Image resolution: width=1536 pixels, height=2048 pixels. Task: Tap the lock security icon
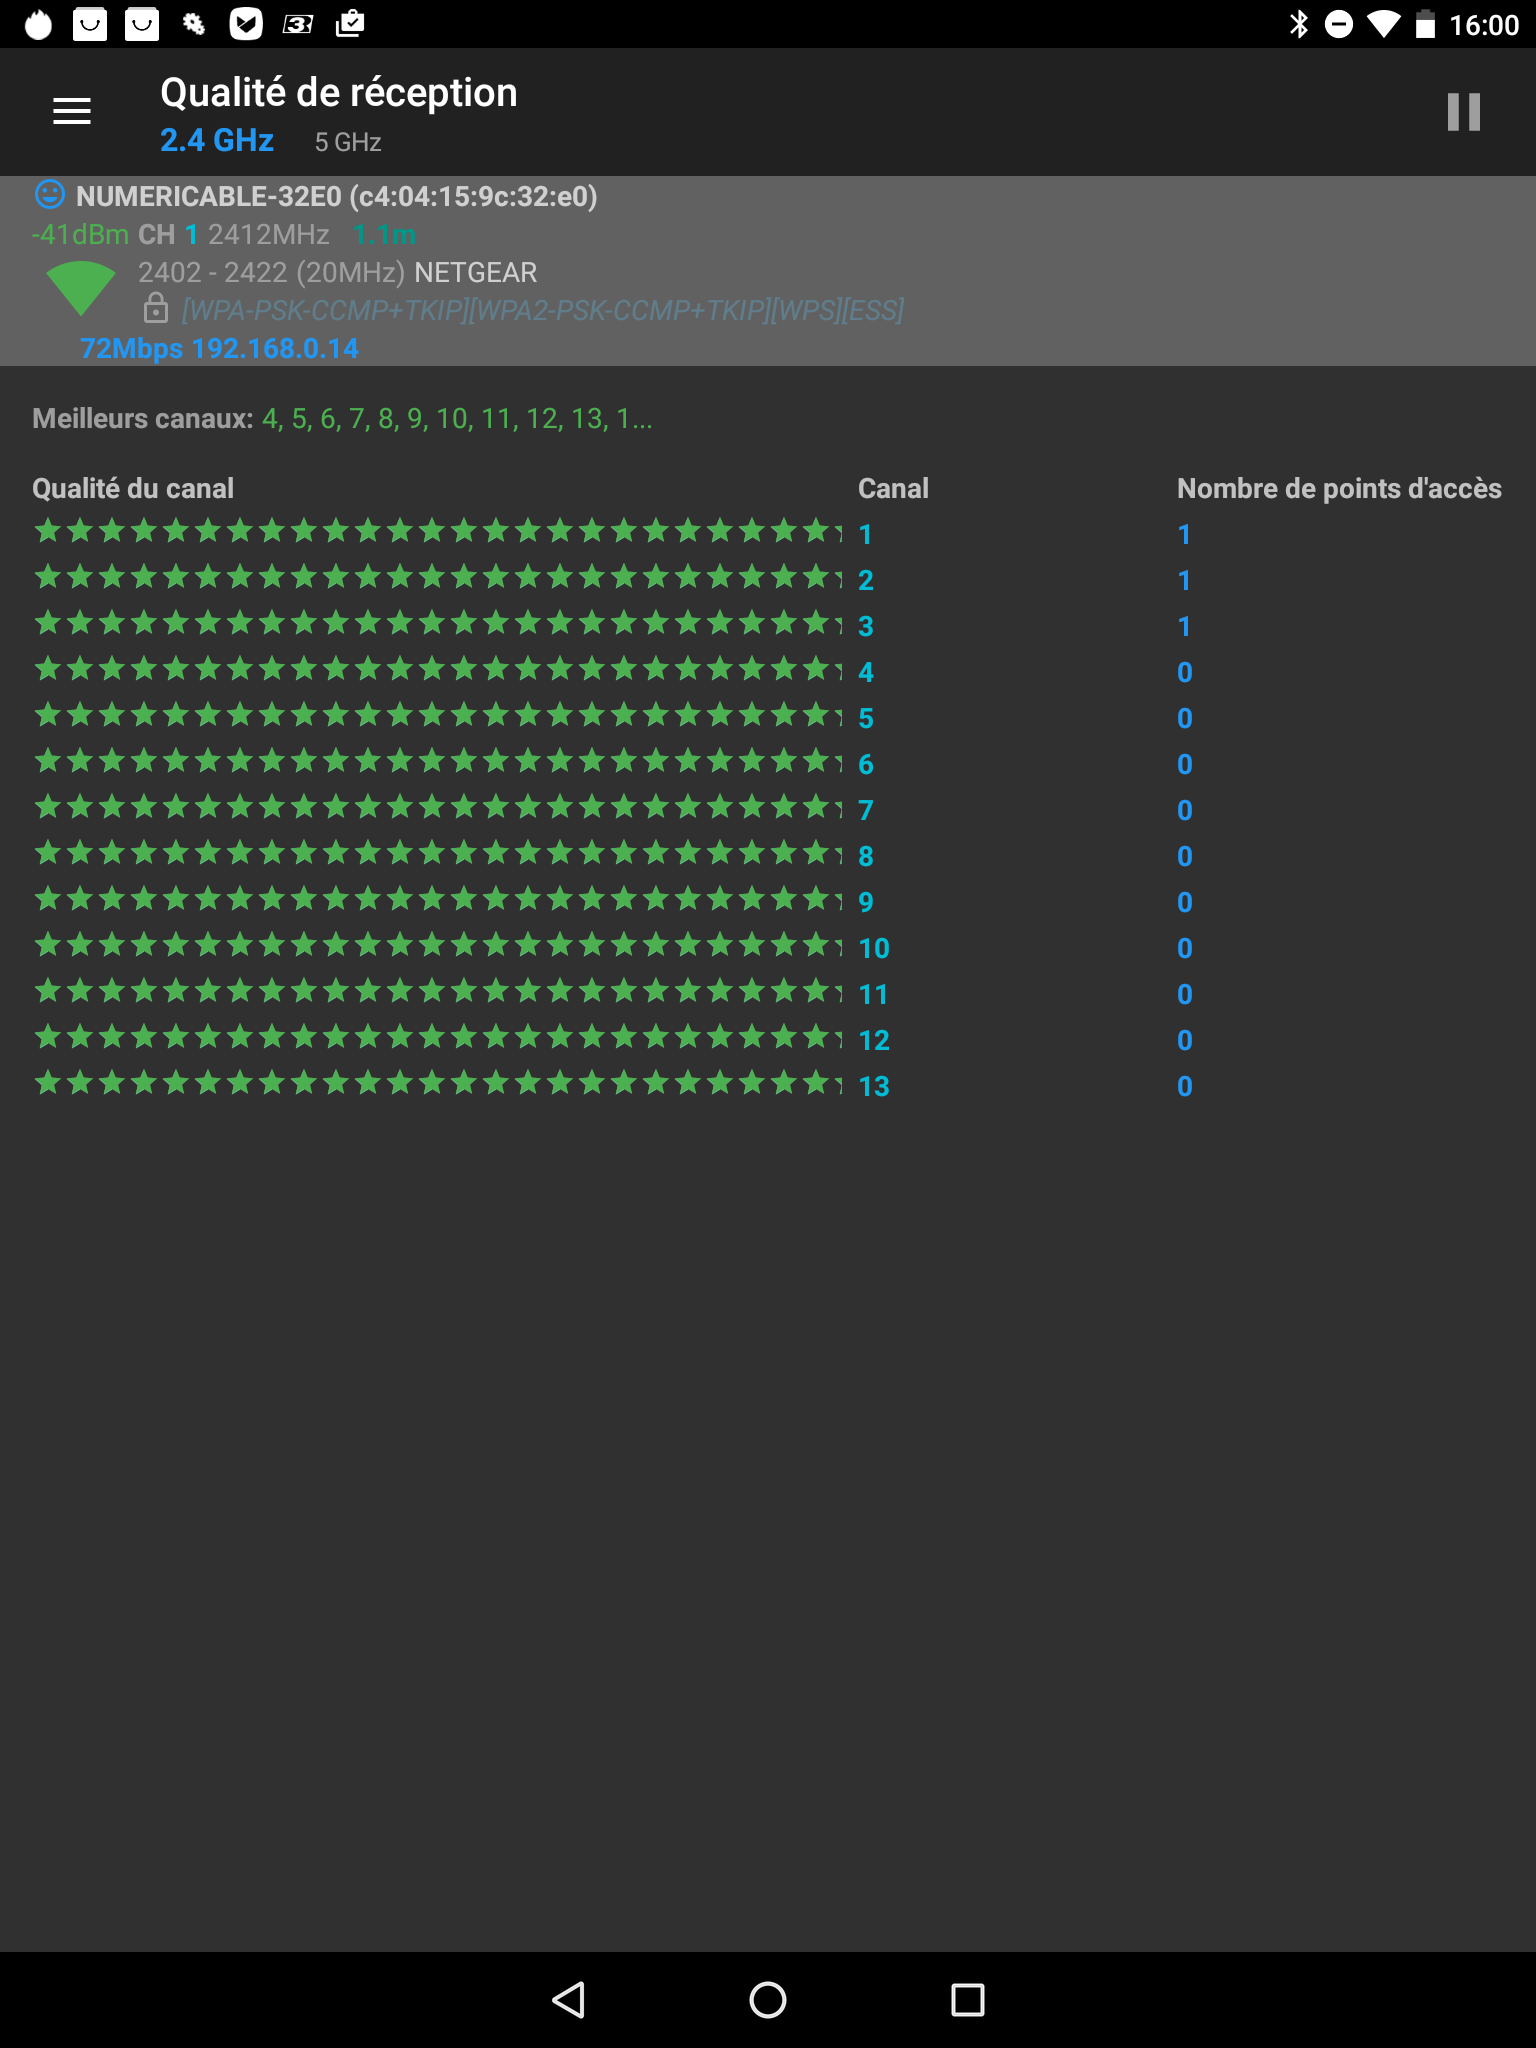tap(156, 308)
